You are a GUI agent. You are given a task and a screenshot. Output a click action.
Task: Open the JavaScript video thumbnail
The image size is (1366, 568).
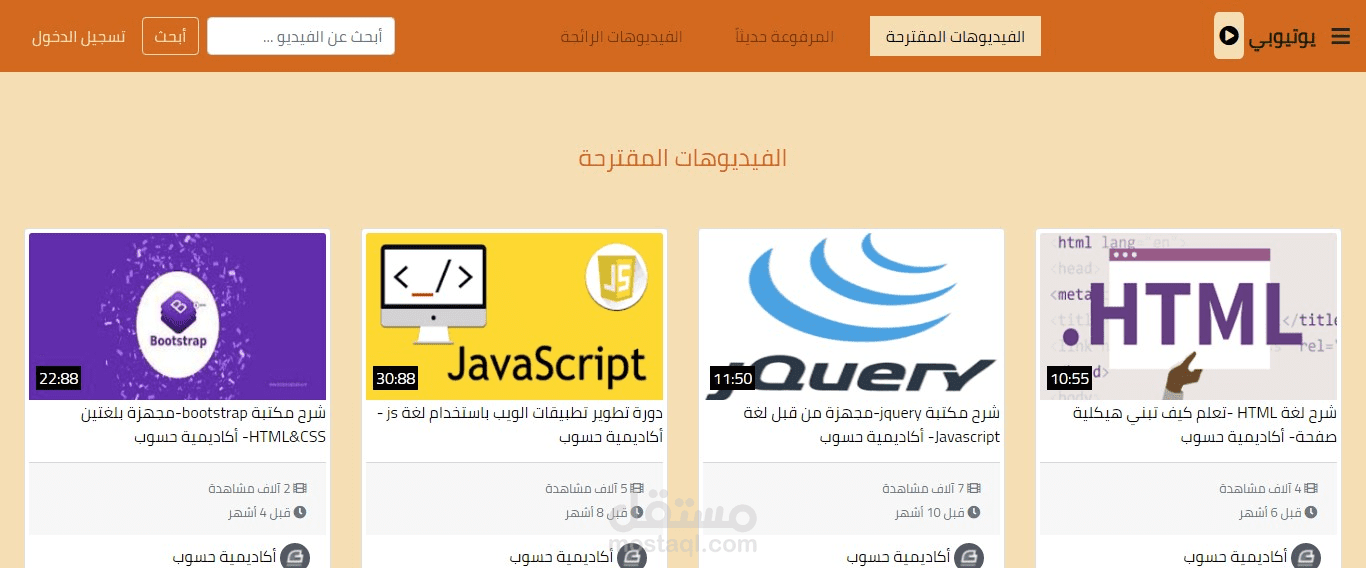[x=514, y=316]
